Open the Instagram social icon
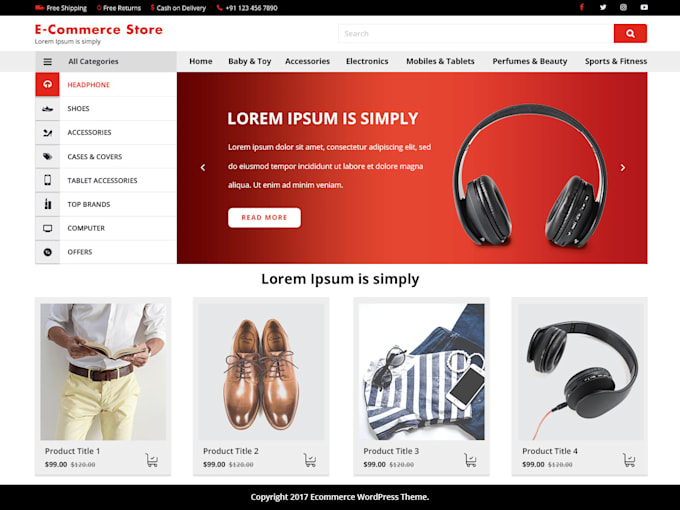Viewport: 680px width, 510px height. (x=623, y=7)
